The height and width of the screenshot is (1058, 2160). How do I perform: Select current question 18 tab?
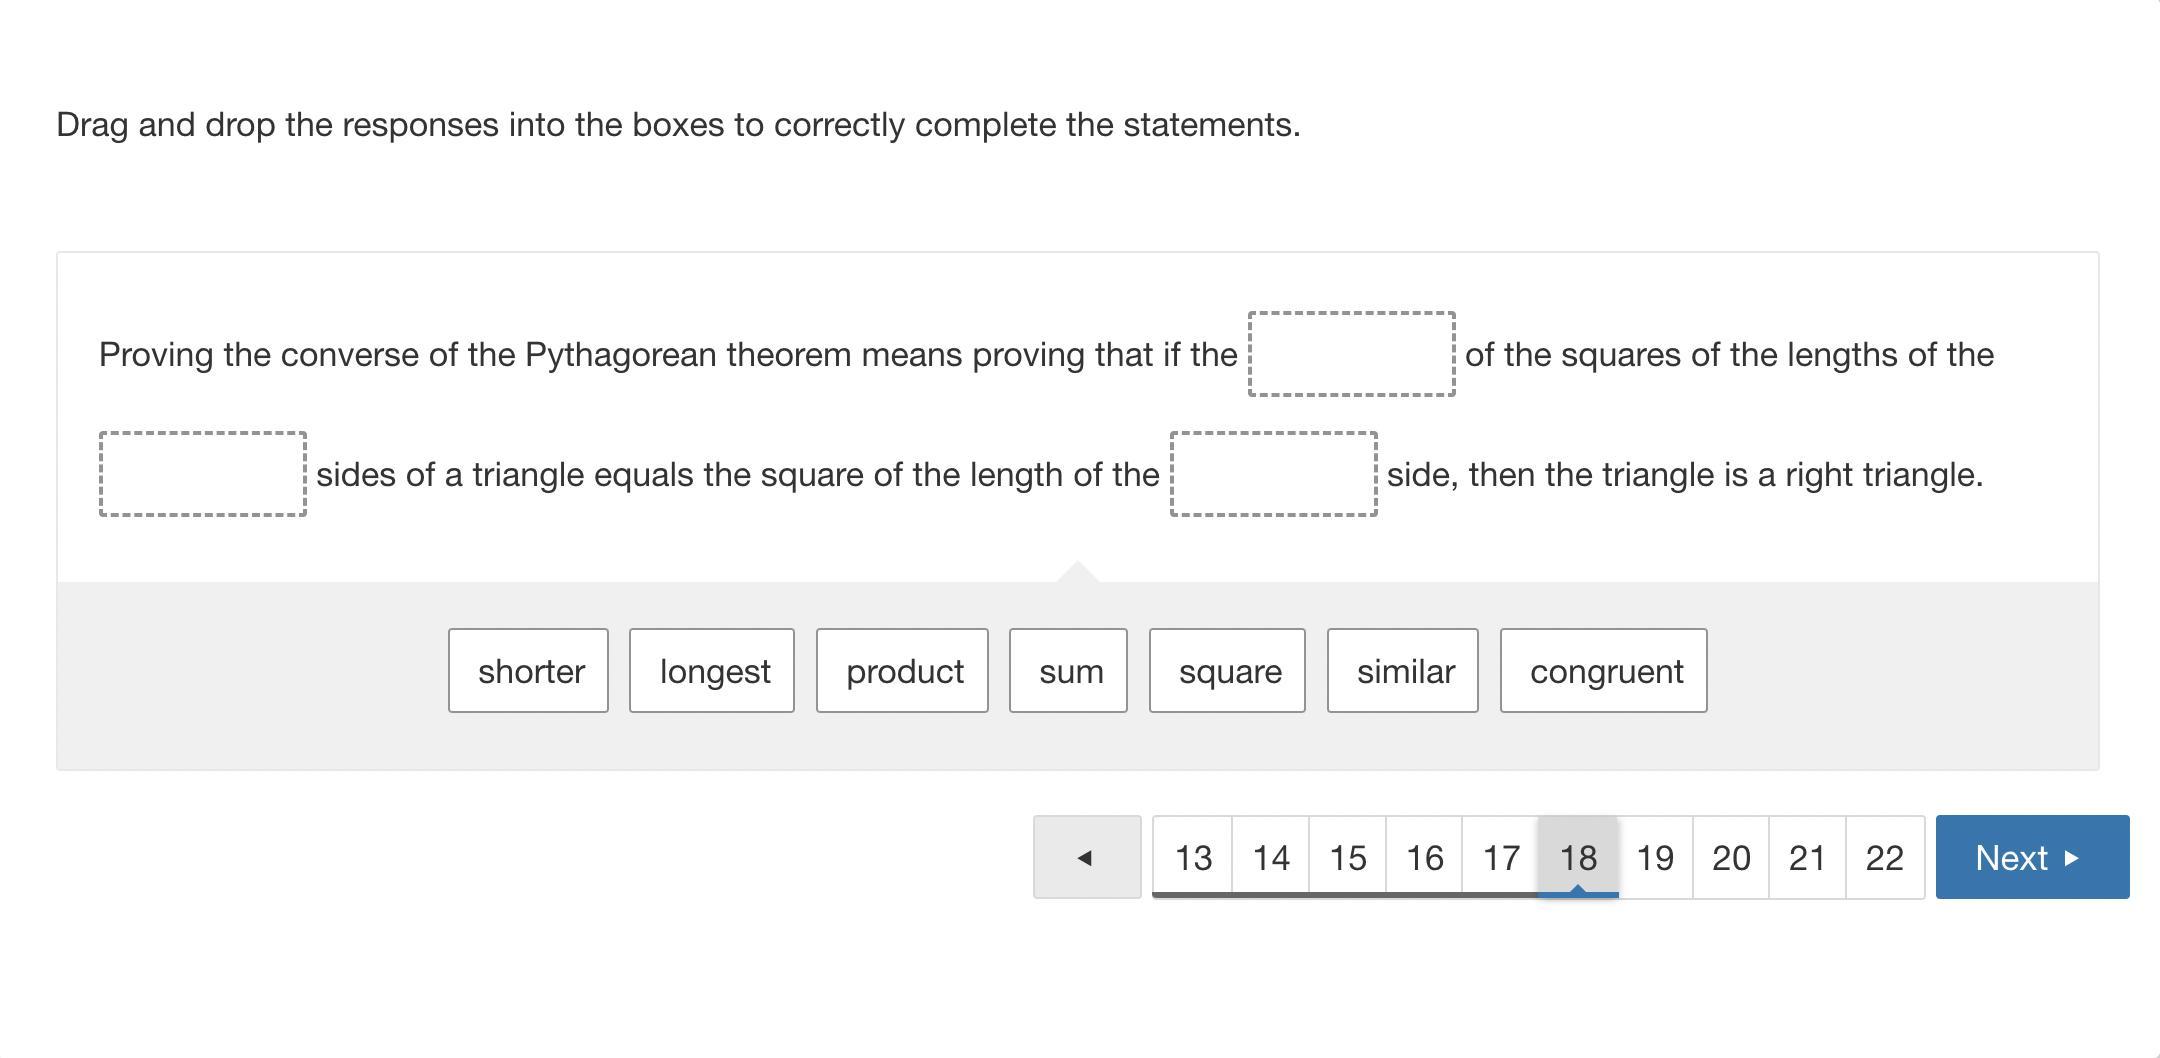click(x=1578, y=857)
